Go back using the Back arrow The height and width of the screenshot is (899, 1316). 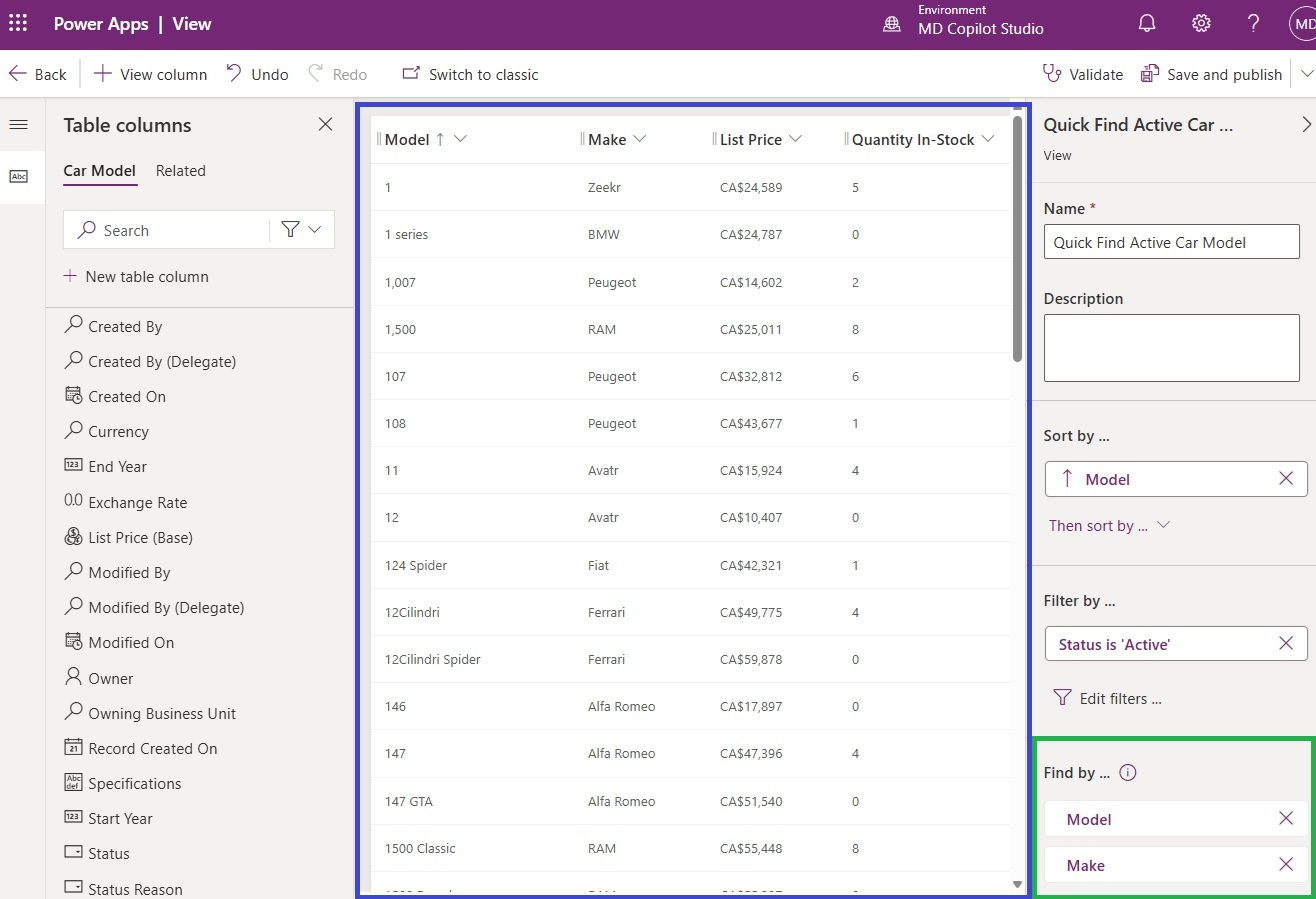(x=38, y=74)
